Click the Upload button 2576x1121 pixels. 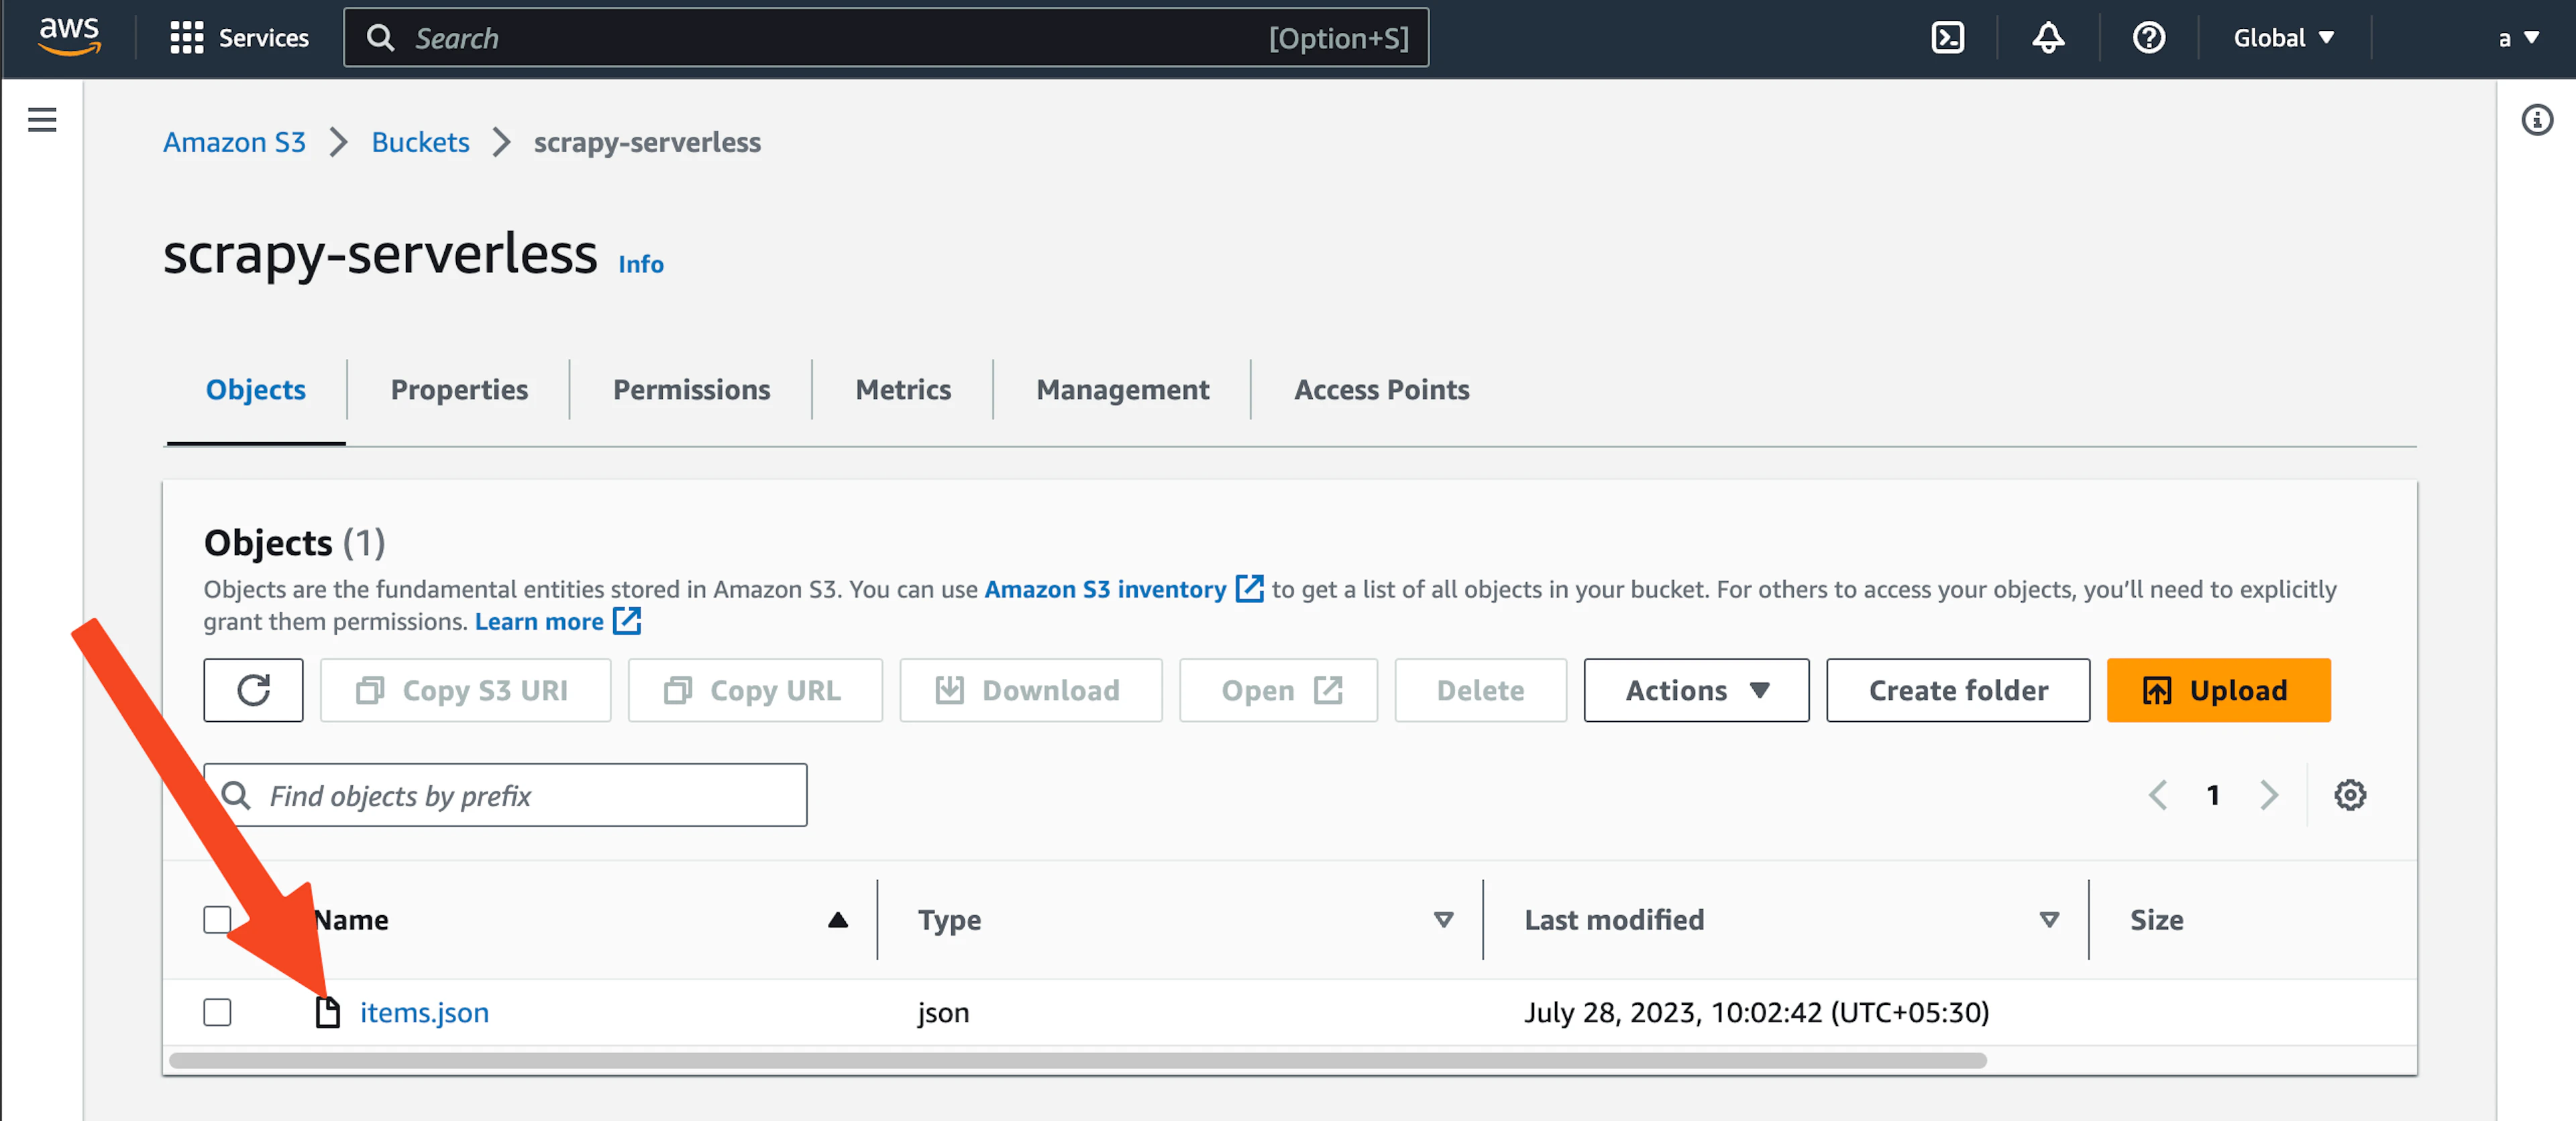pyautogui.click(x=2218, y=690)
